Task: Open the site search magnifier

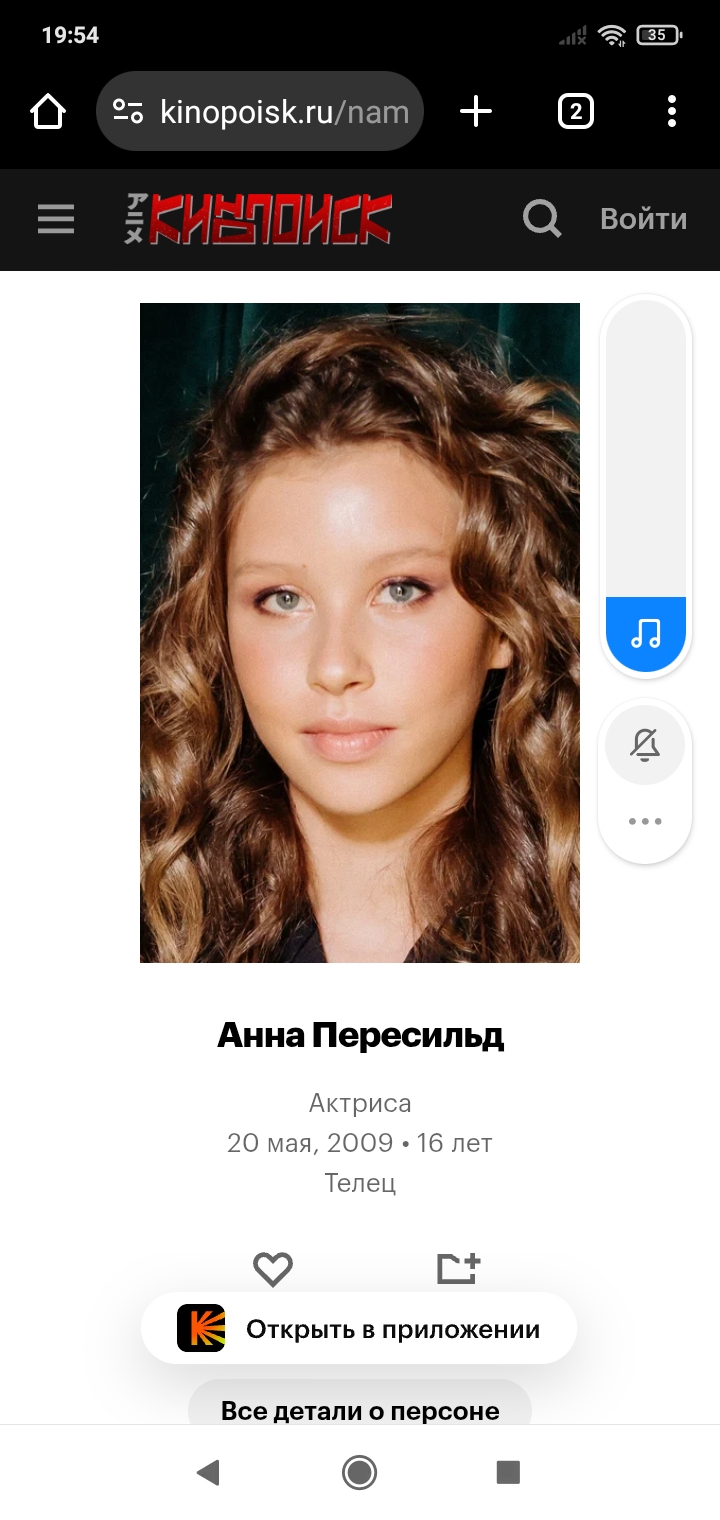Action: [x=542, y=218]
